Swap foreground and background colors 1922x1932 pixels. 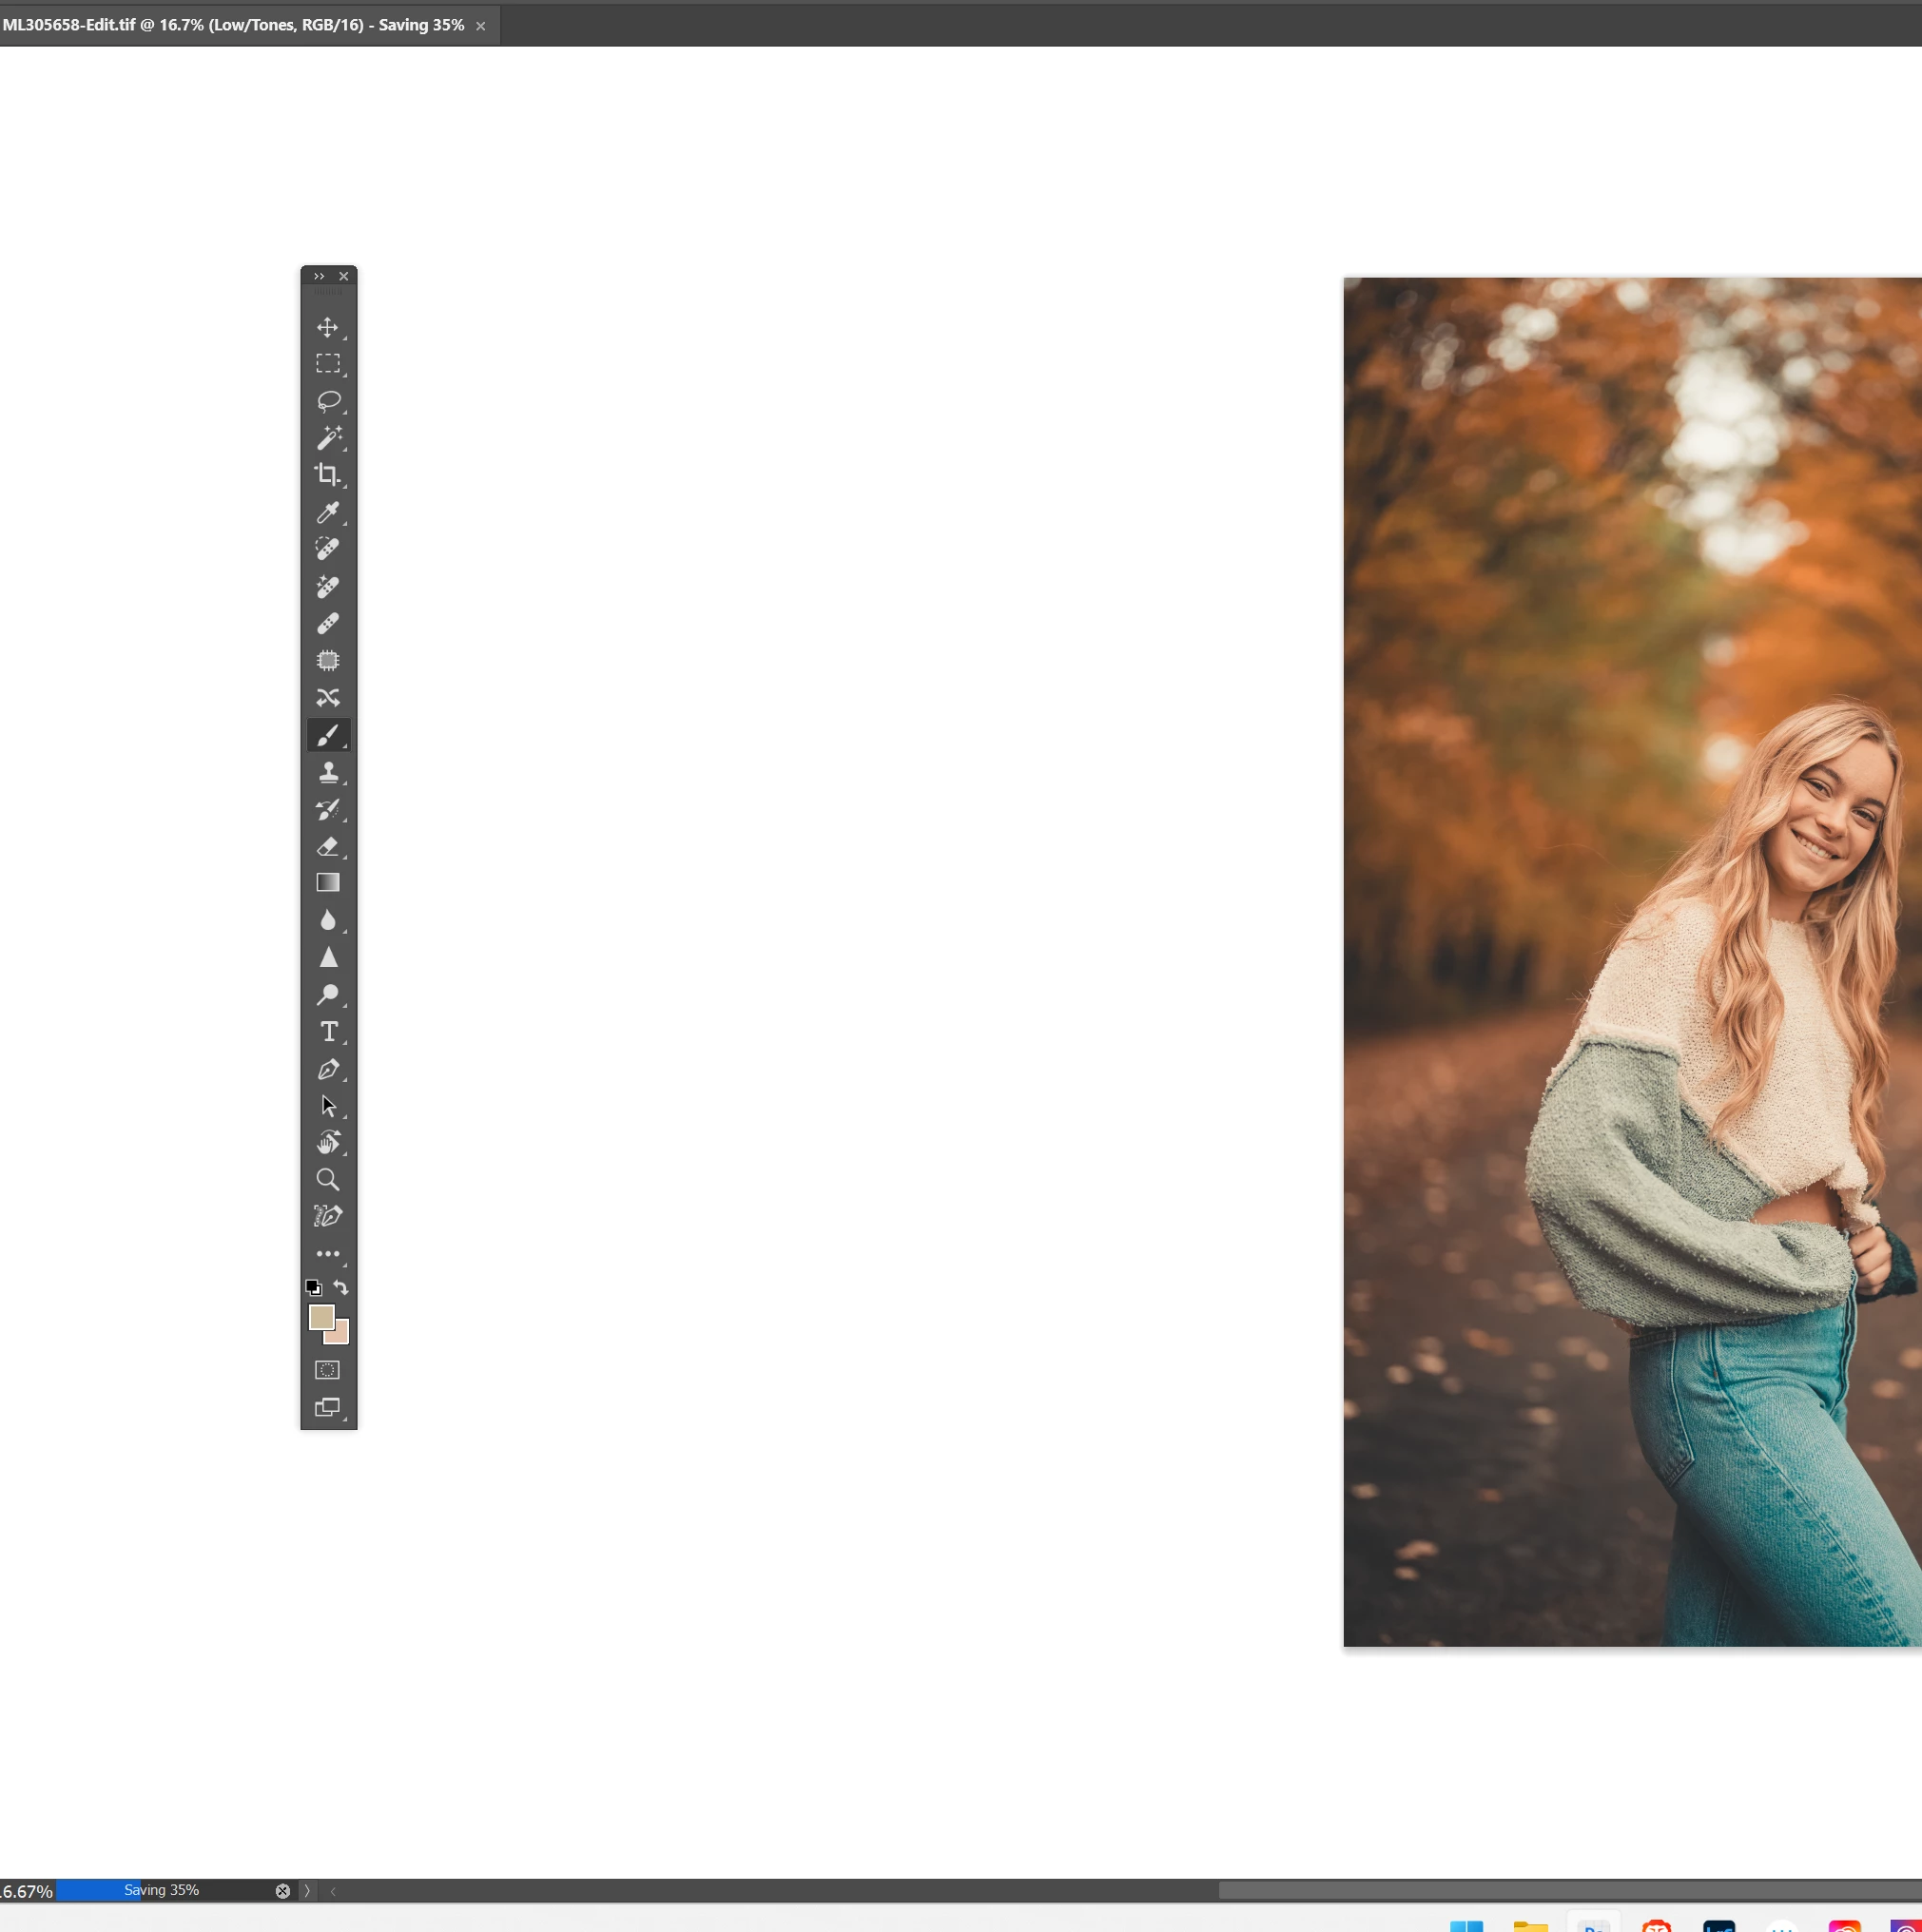pos(341,1287)
